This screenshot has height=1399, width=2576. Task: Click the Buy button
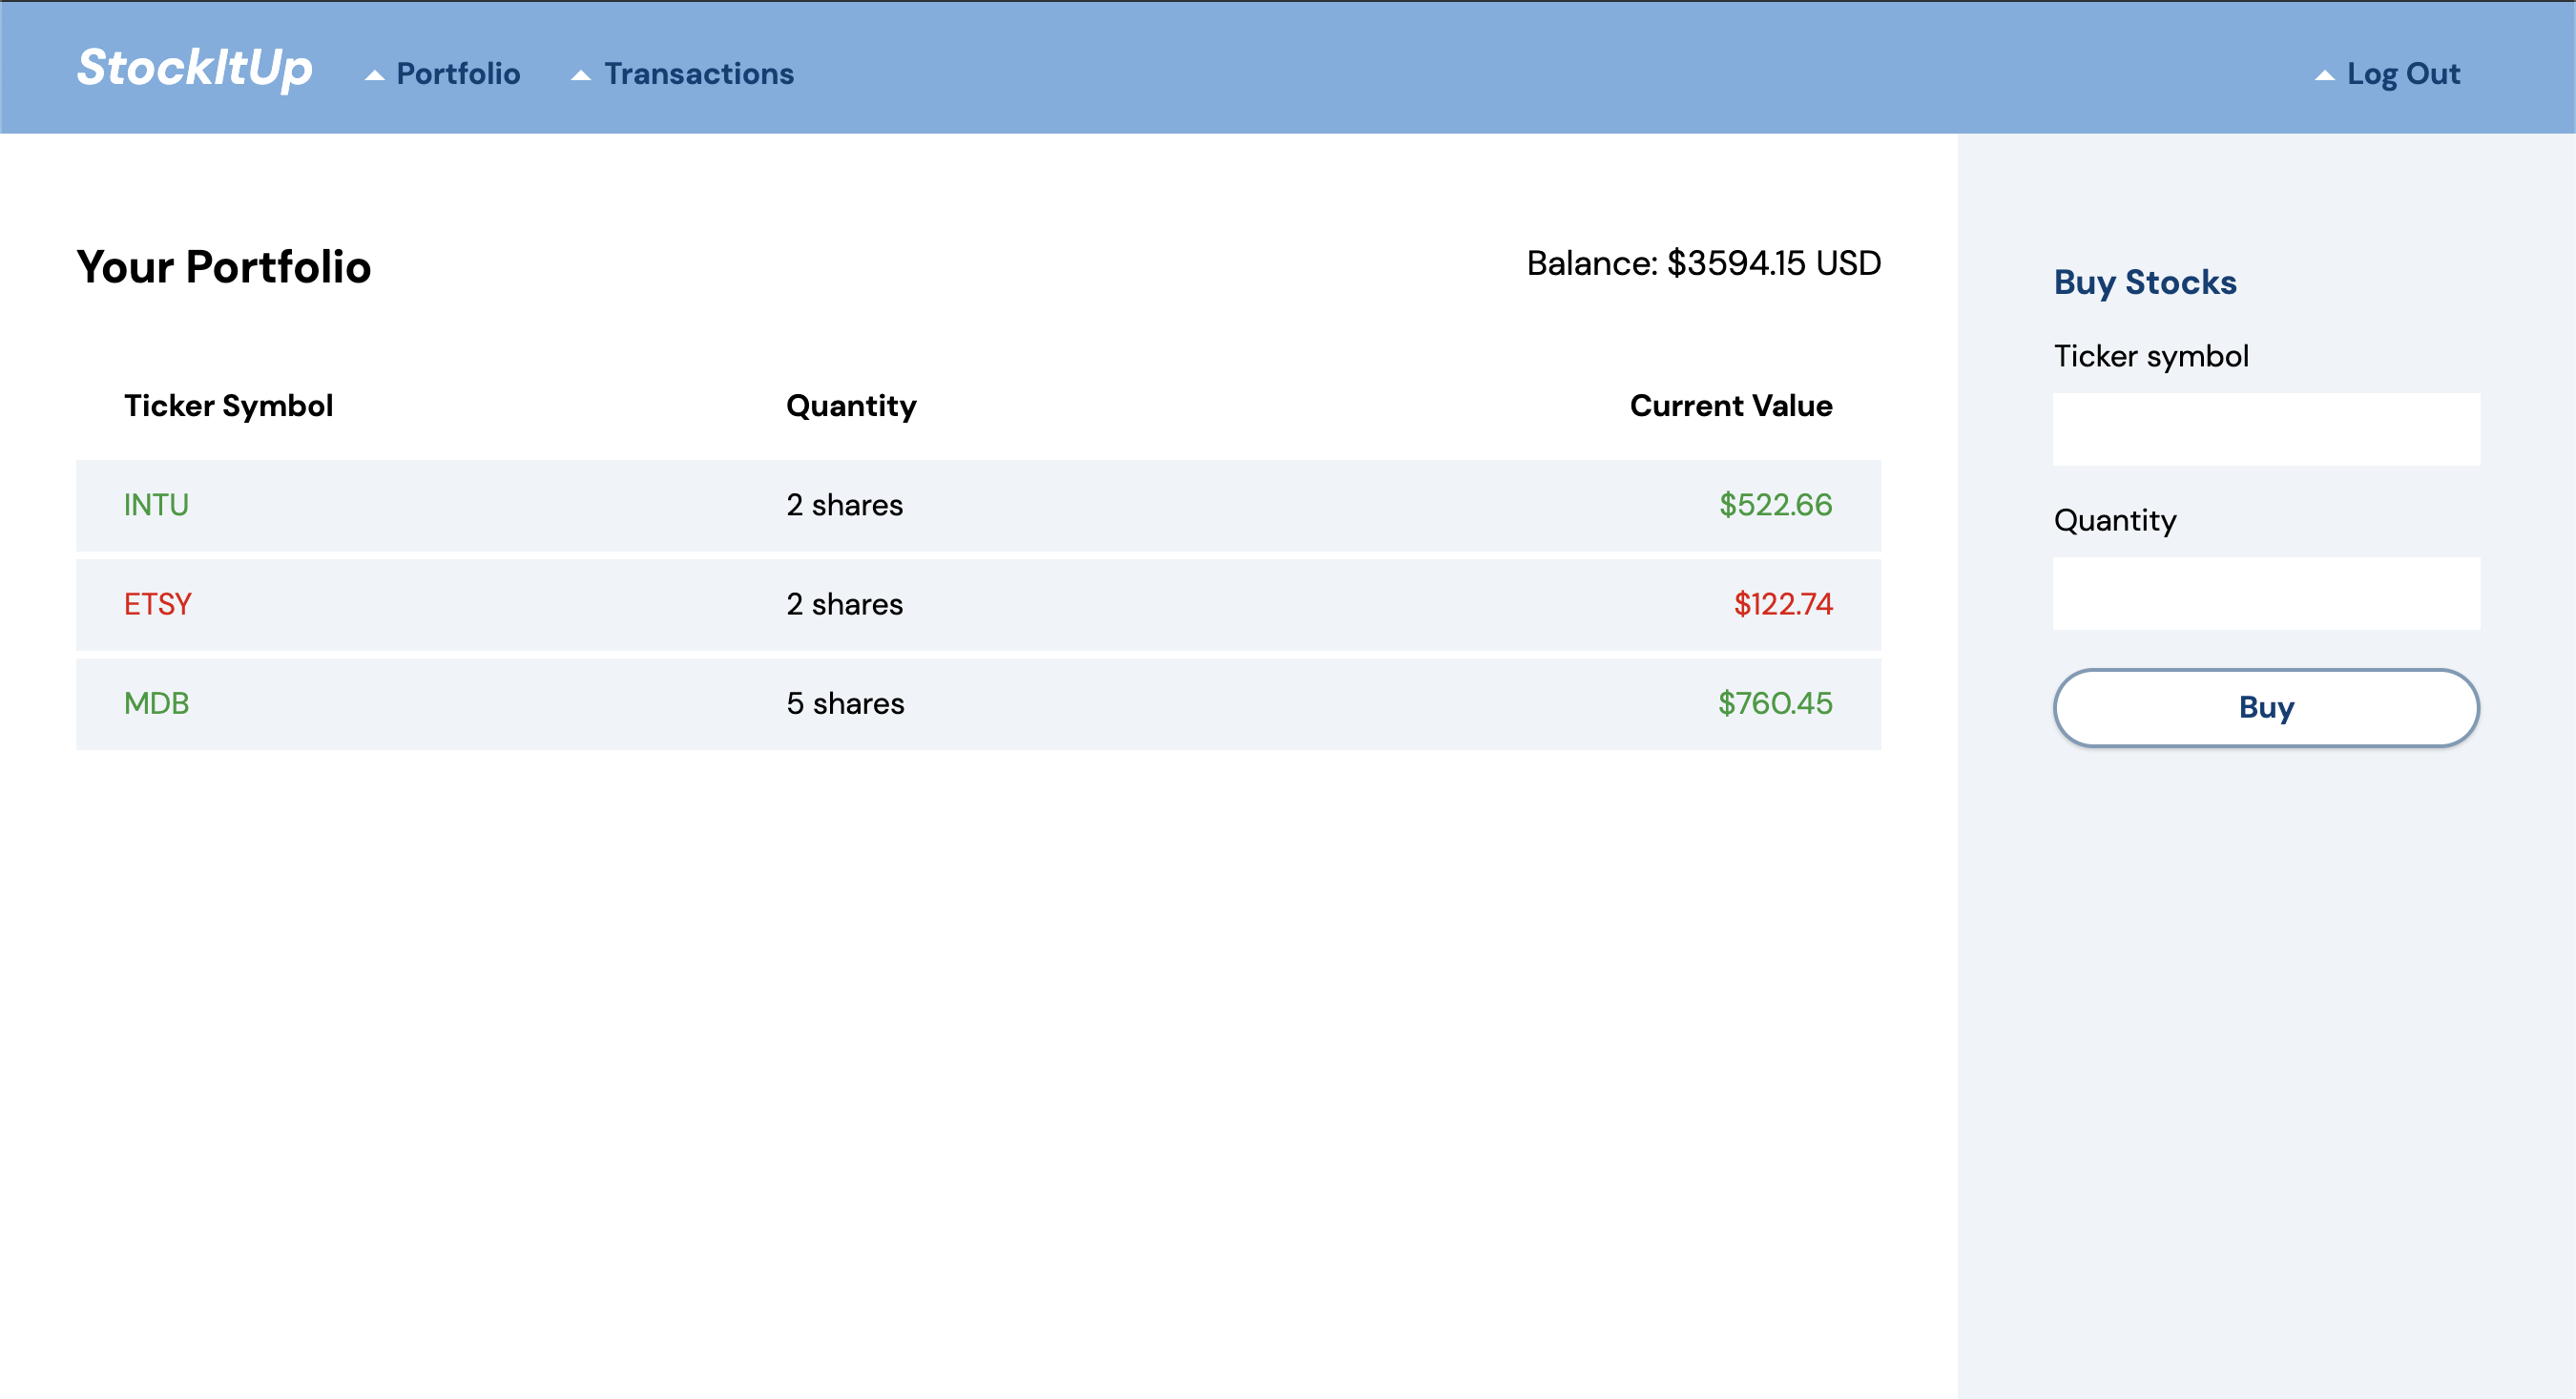2266,707
